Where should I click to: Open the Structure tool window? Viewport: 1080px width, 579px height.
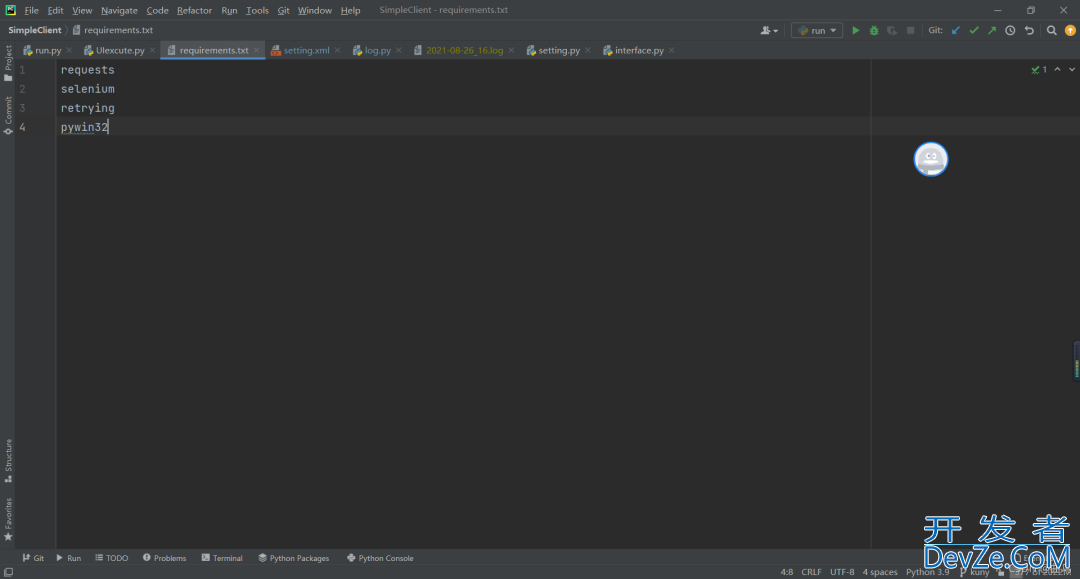(x=8, y=461)
